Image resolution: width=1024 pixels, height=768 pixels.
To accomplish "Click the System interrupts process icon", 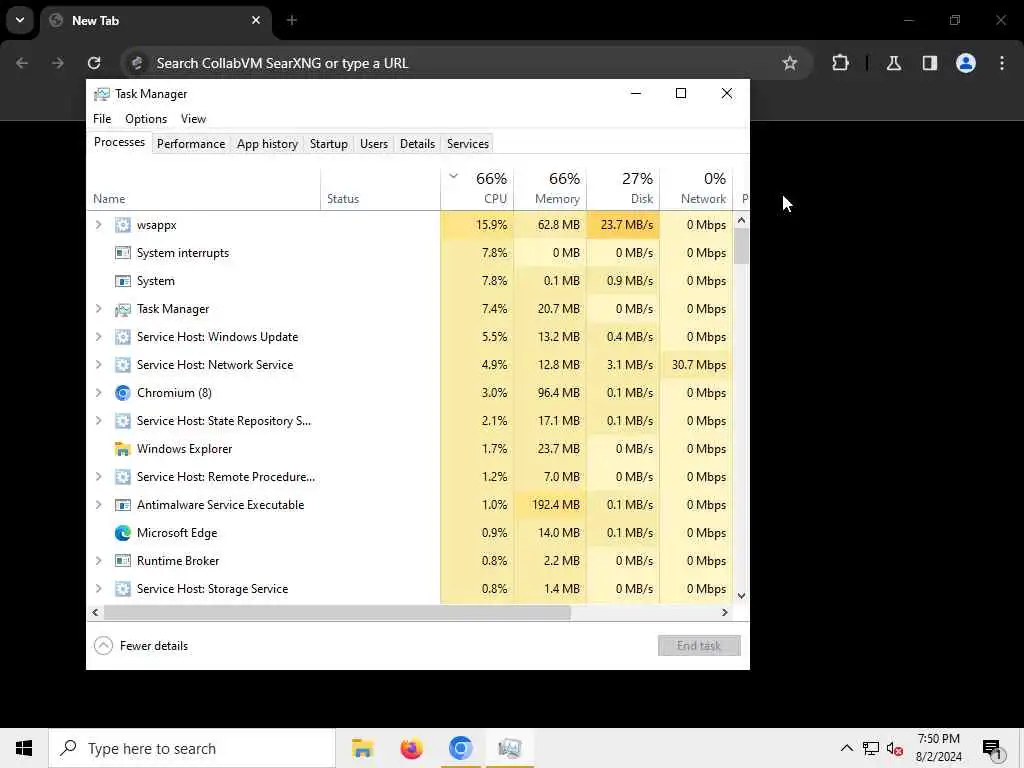I will [123, 253].
